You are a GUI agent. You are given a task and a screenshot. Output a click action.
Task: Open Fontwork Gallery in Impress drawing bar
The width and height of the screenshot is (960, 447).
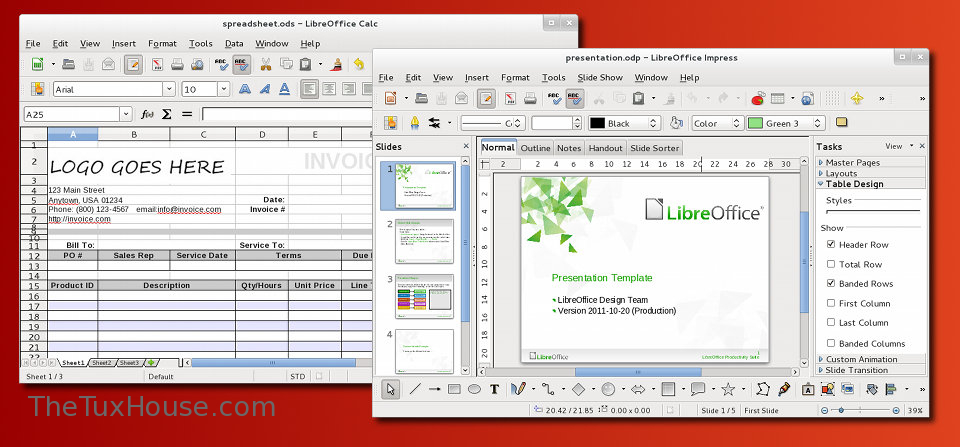point(808,389)
